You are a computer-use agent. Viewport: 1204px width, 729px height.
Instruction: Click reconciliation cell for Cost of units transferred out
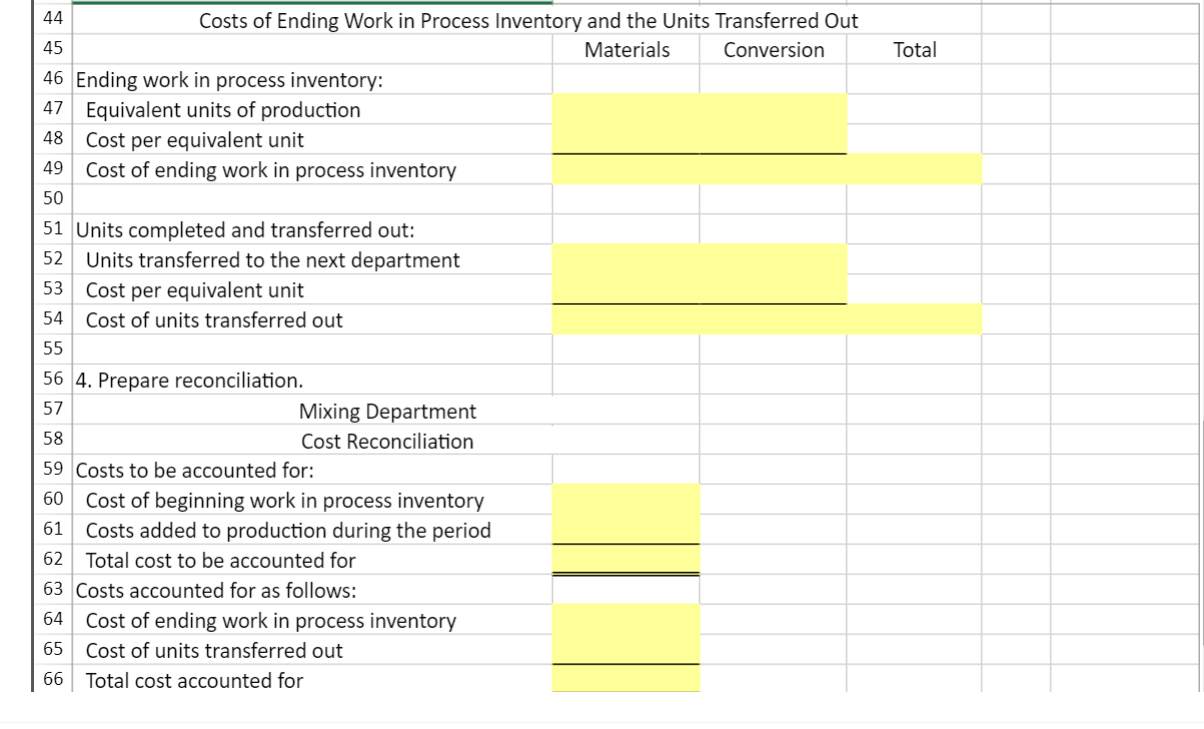click(x=626, y=650)
